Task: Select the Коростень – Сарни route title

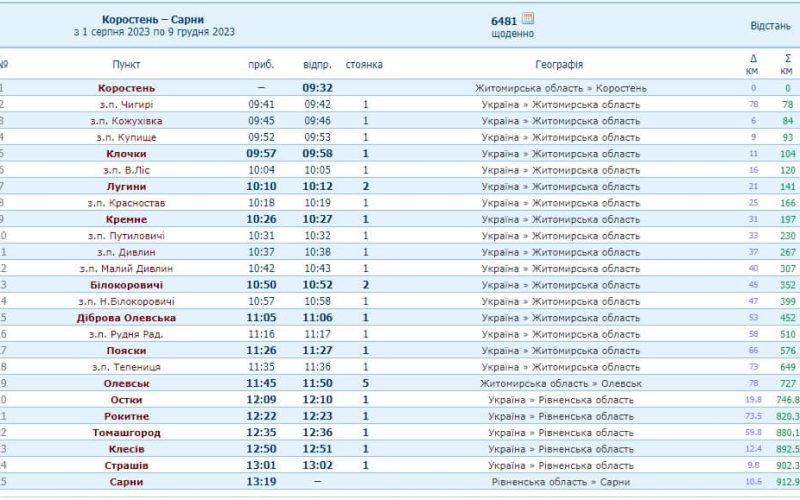Action: [x=153, y=19]
